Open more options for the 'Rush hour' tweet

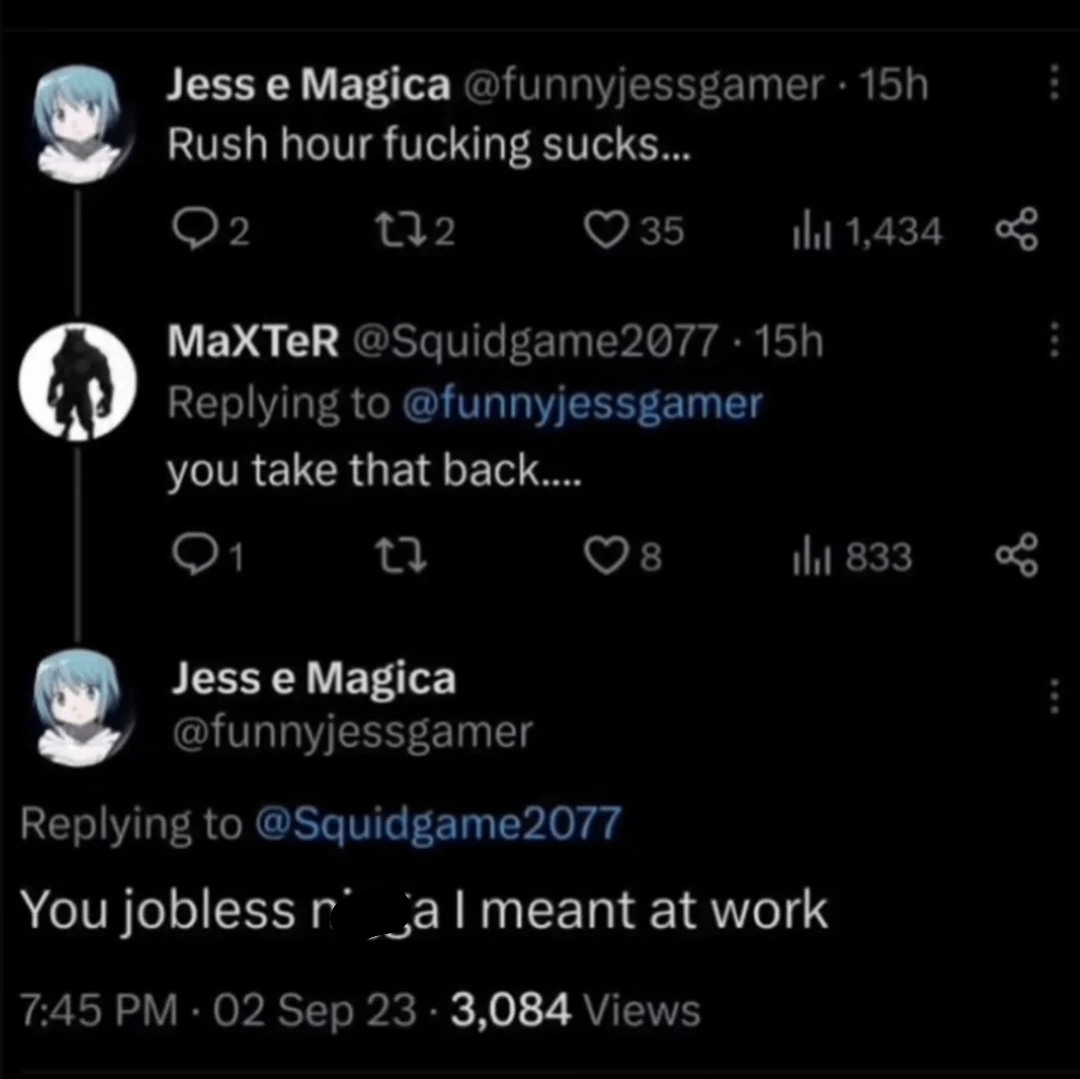coord(1052,87)
